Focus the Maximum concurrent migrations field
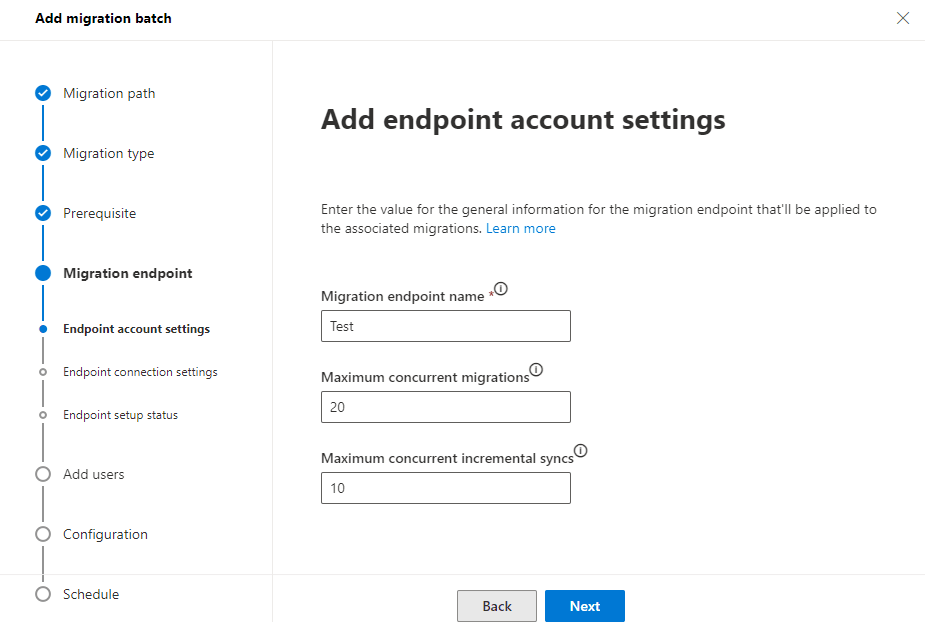 (446, 407)
